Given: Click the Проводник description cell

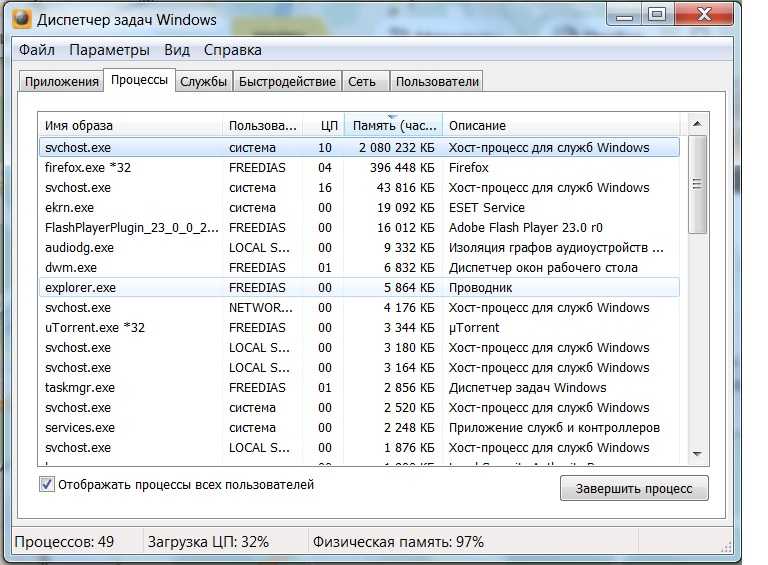Looking at the screenshot, I should [x=480, y=288].
